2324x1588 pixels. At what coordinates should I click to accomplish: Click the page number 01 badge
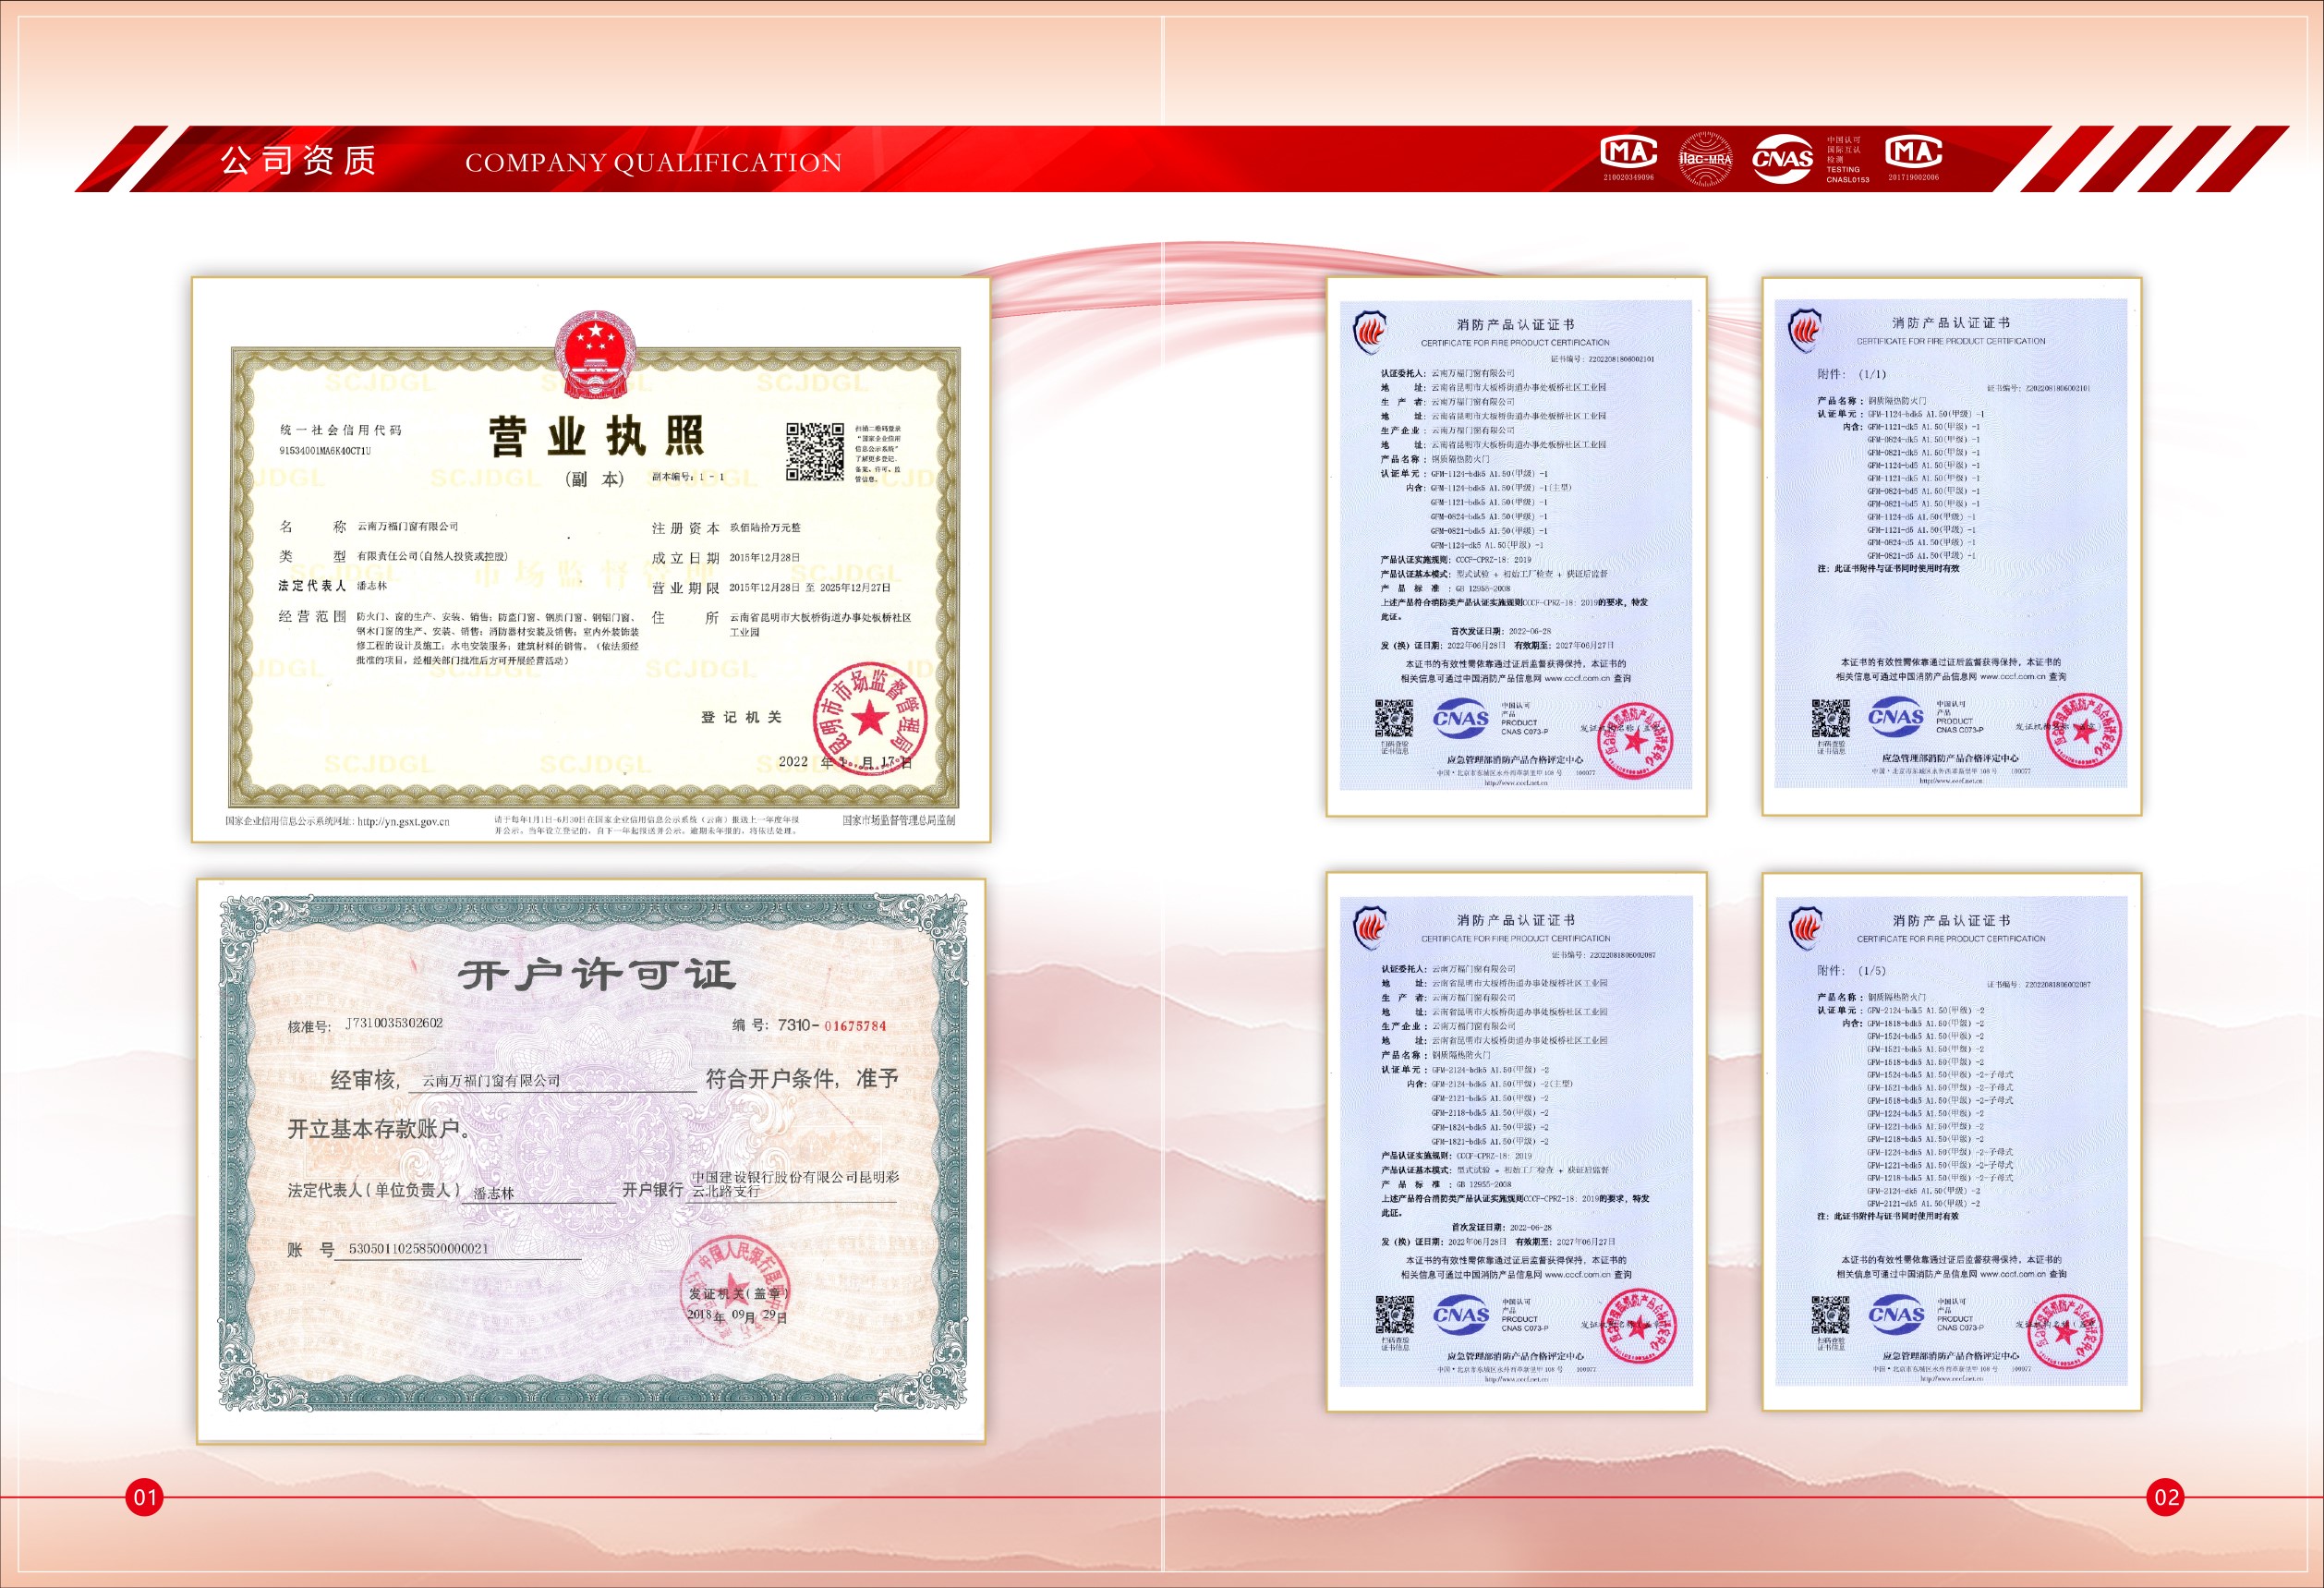[145, 1497]
